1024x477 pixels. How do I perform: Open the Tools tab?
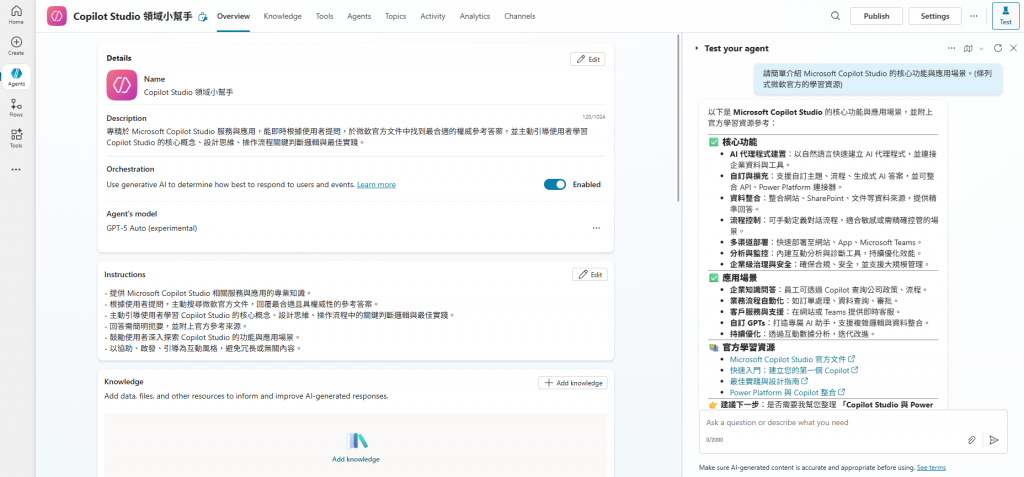(325, 16)
